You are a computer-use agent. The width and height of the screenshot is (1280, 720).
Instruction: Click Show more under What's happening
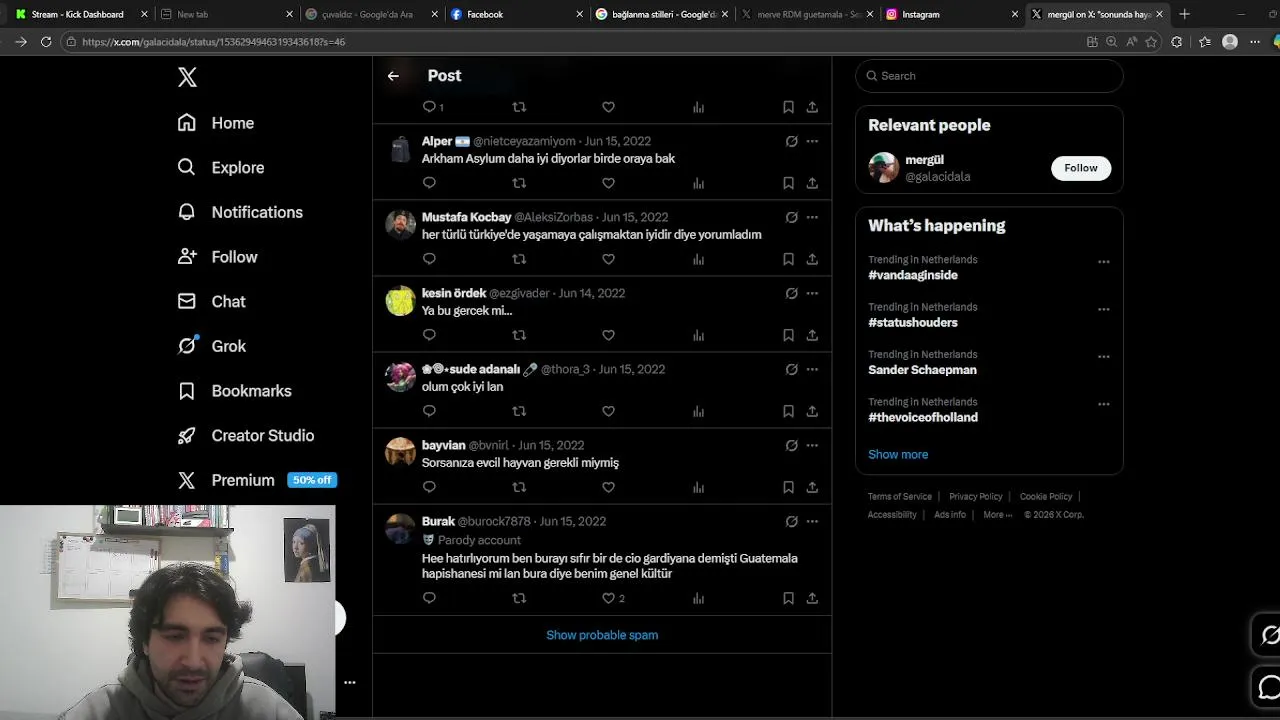898,454
